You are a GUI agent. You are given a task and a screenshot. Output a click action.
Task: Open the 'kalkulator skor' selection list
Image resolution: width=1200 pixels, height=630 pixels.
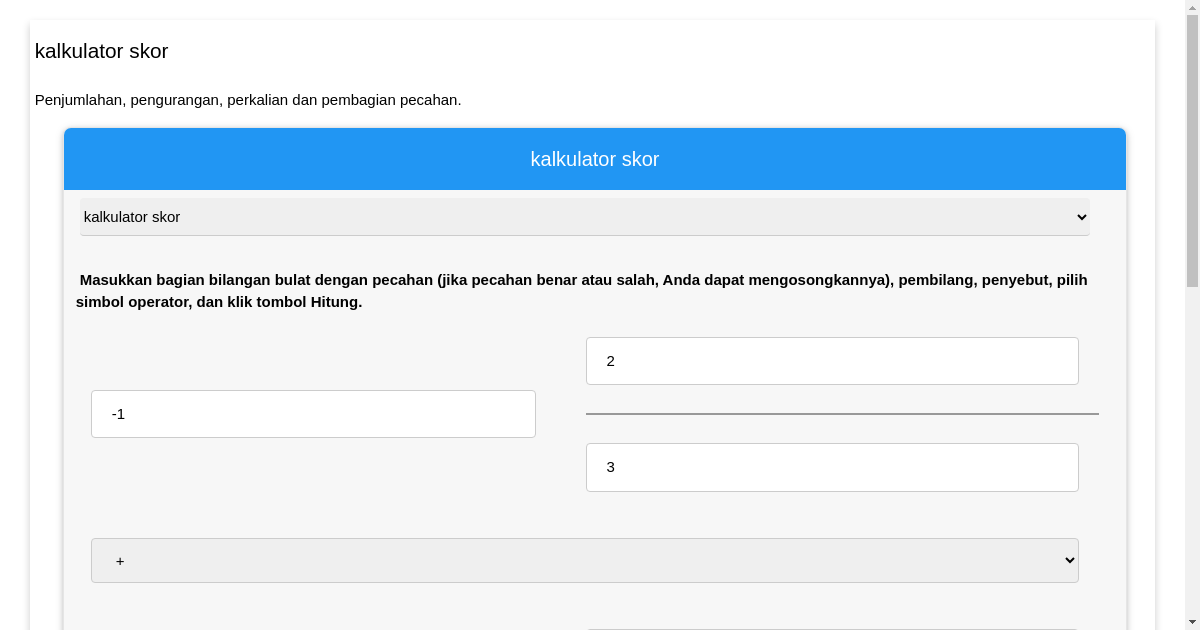[x=584, y=217]
